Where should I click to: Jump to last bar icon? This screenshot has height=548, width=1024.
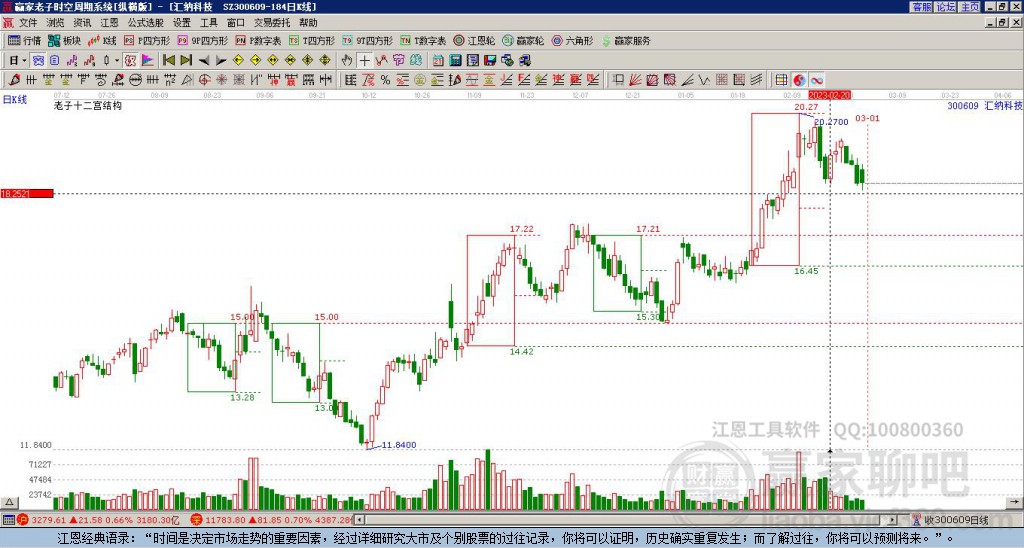(x=186, y=61)
